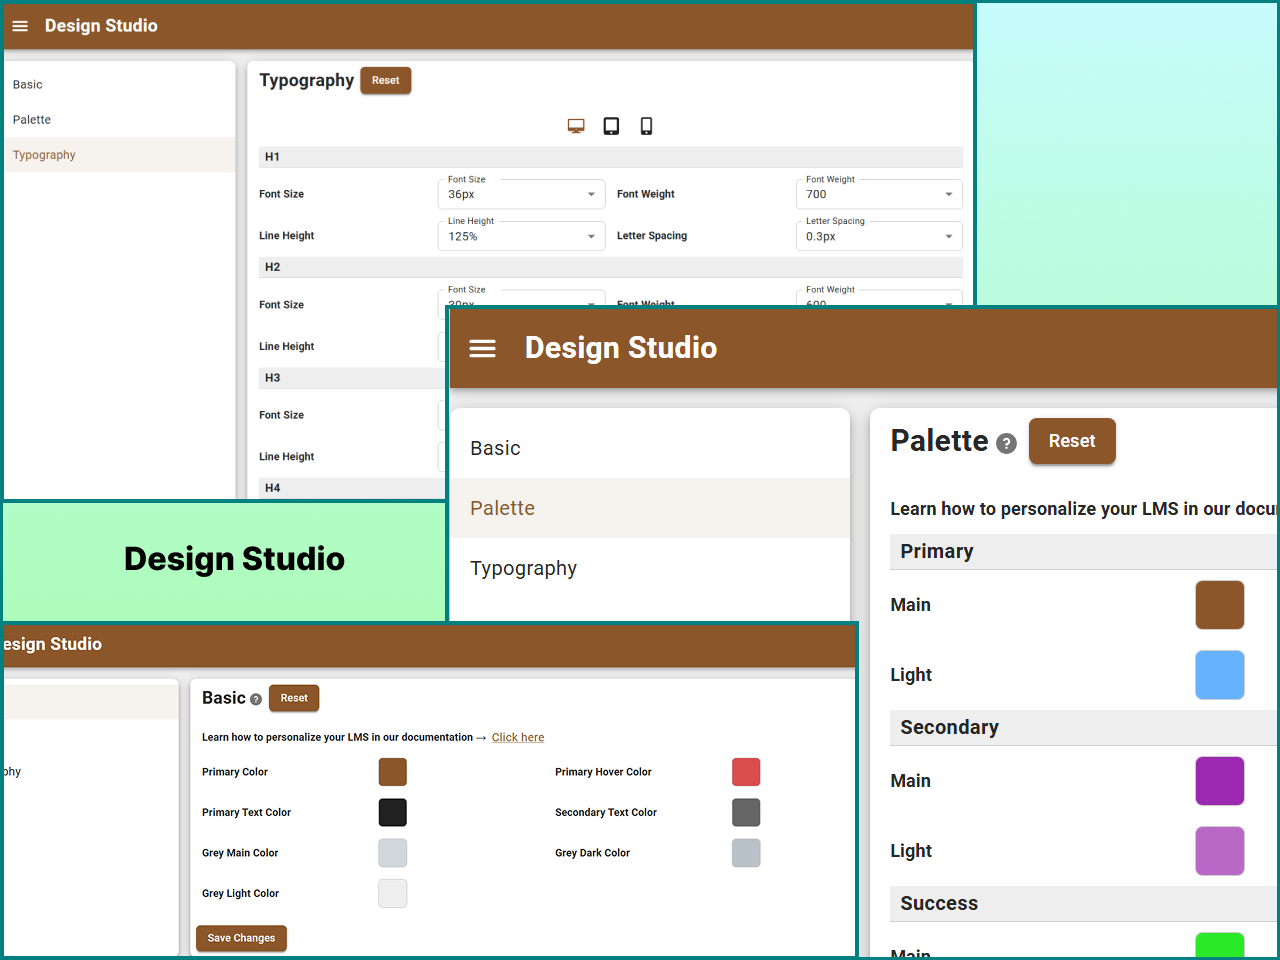This screenshot has width=1280, height=960.
Task: Select the mobile phone preview icon
Action: 646,125
